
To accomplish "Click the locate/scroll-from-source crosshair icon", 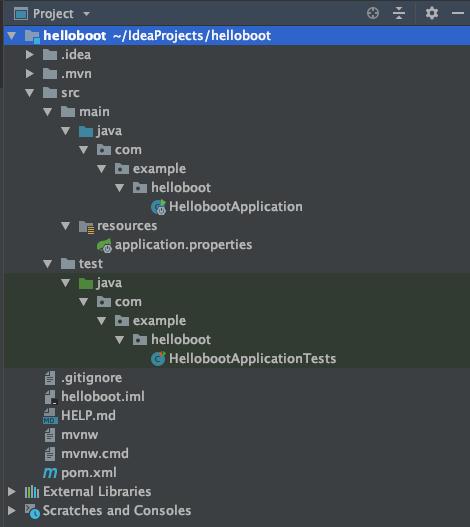I will click(x=373, y=13).
